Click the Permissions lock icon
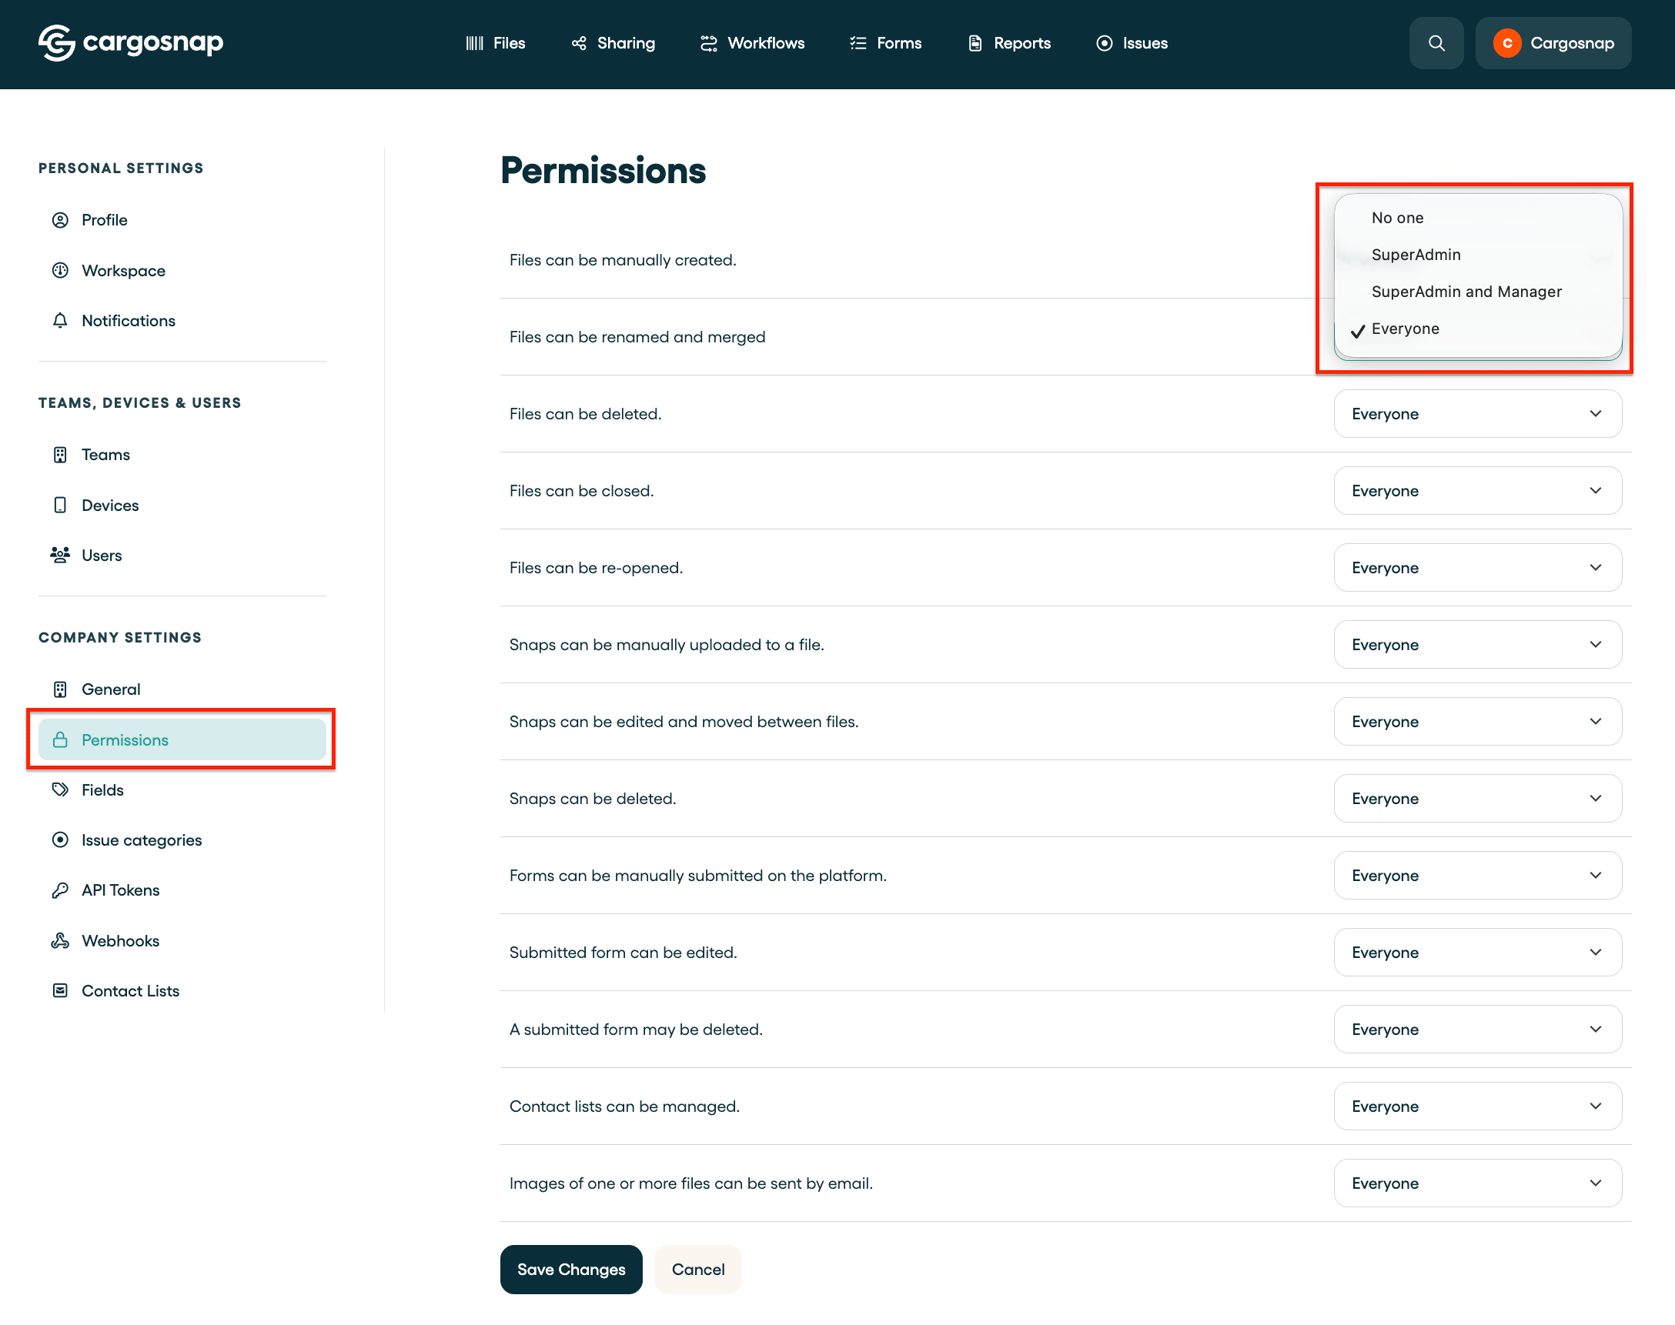The image size is (1675, 1325). 60,740
